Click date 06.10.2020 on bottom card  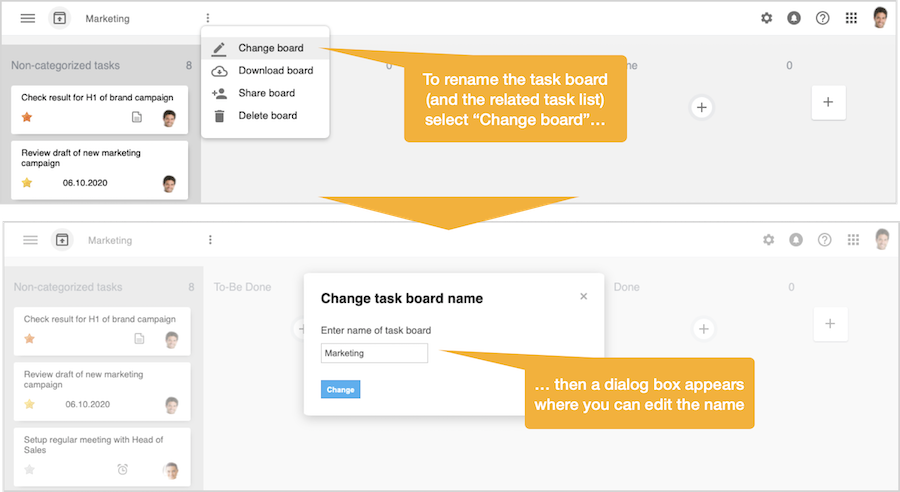click(x=87, y=404)
